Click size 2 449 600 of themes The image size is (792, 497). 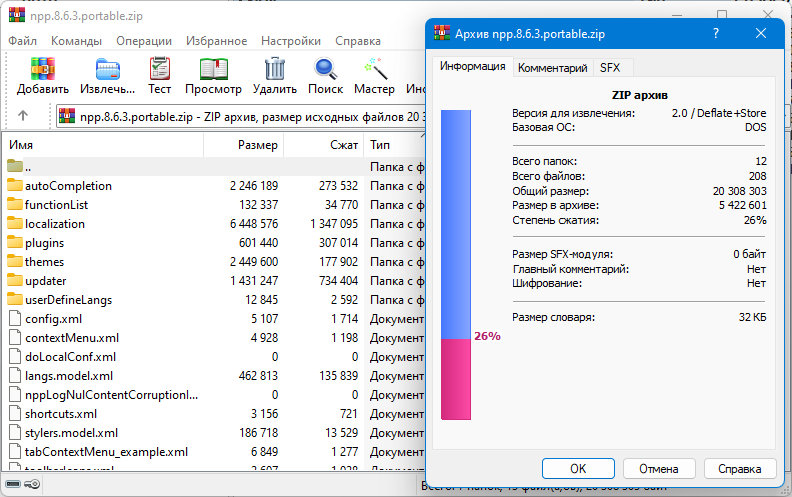coord(254,262)
